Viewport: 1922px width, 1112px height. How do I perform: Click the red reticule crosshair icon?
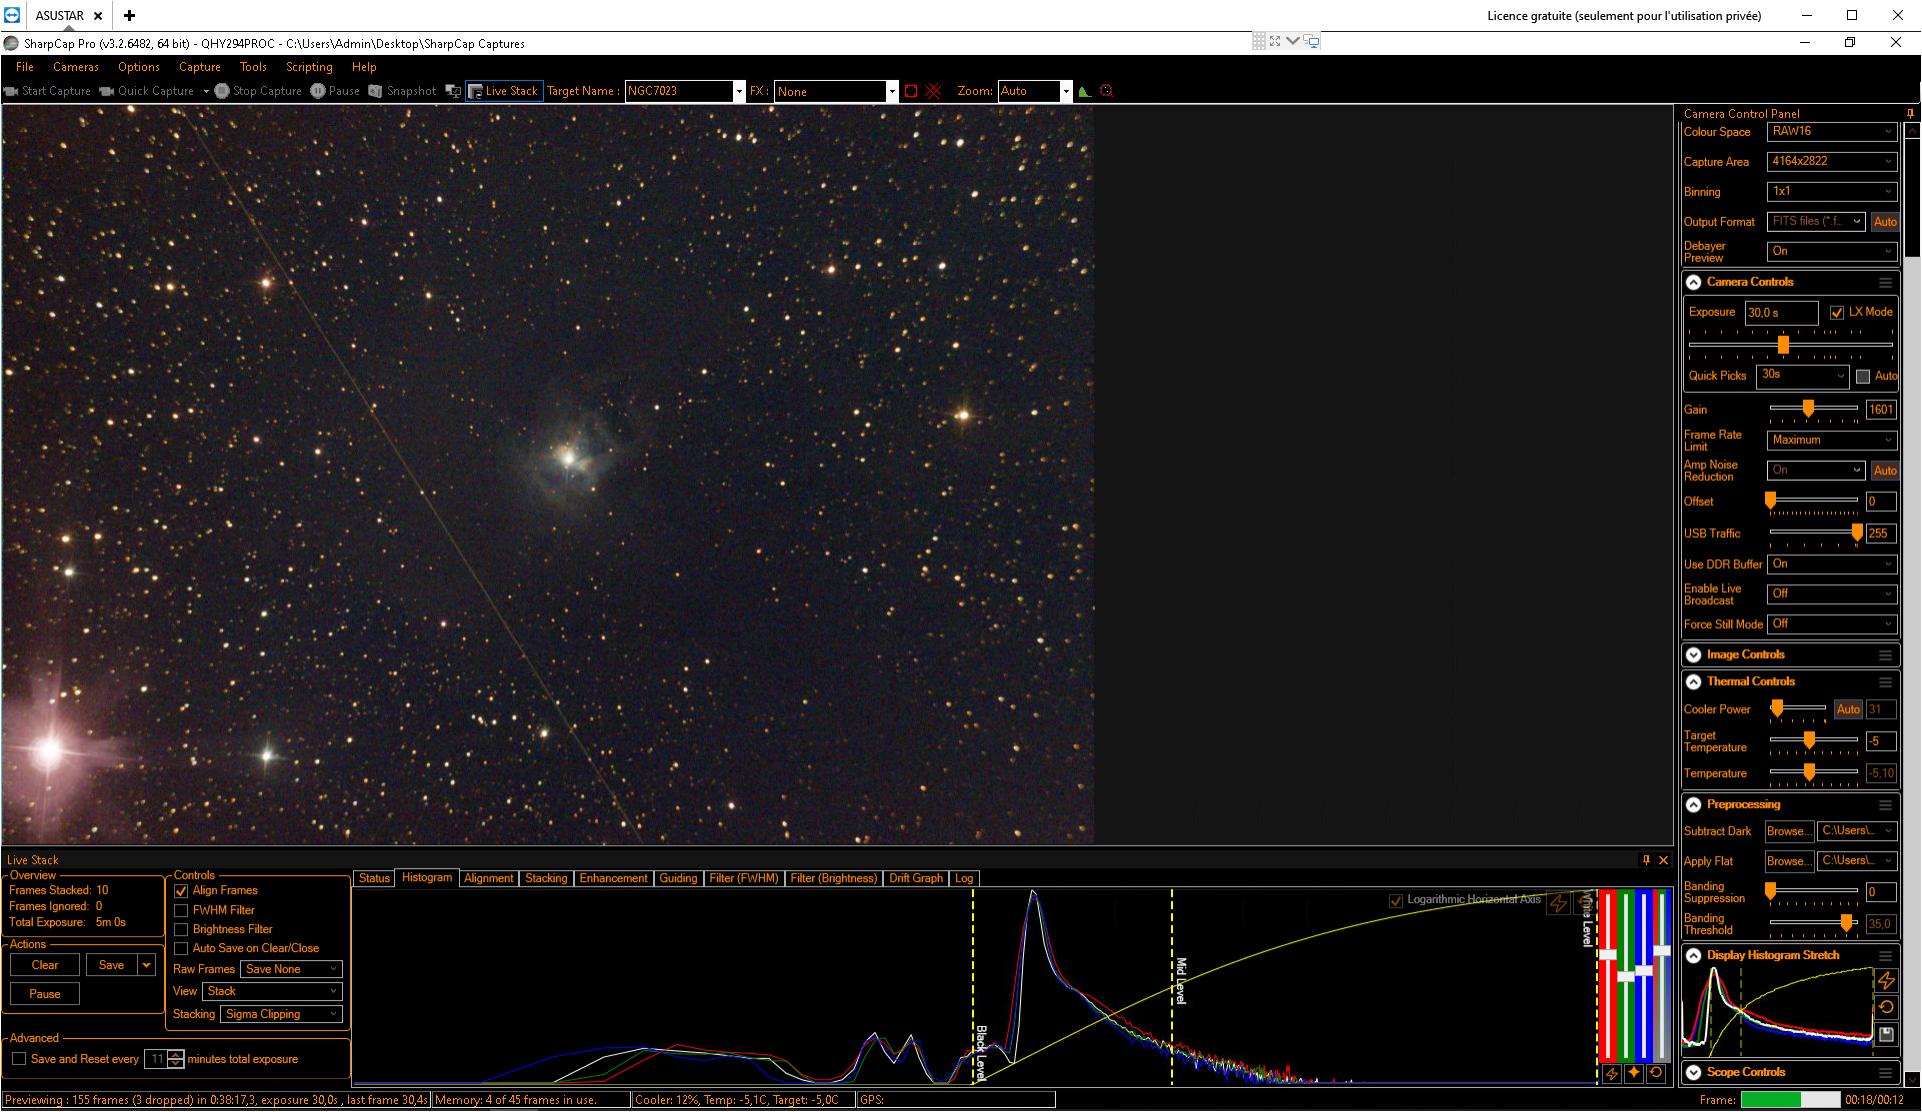point(934,91)
